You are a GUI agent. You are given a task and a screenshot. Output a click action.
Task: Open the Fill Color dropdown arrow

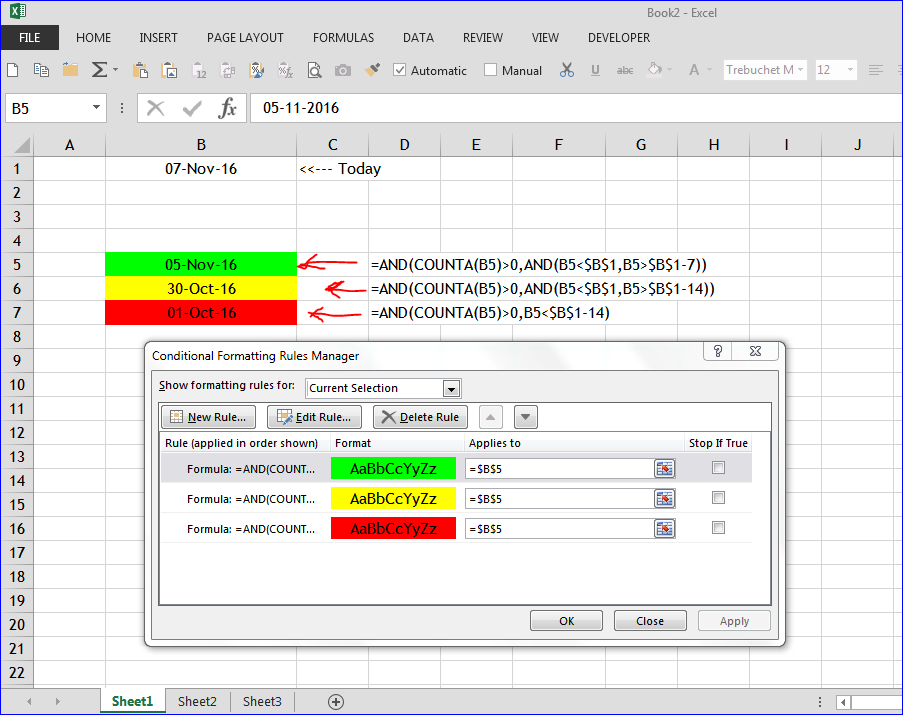point(669,70)
